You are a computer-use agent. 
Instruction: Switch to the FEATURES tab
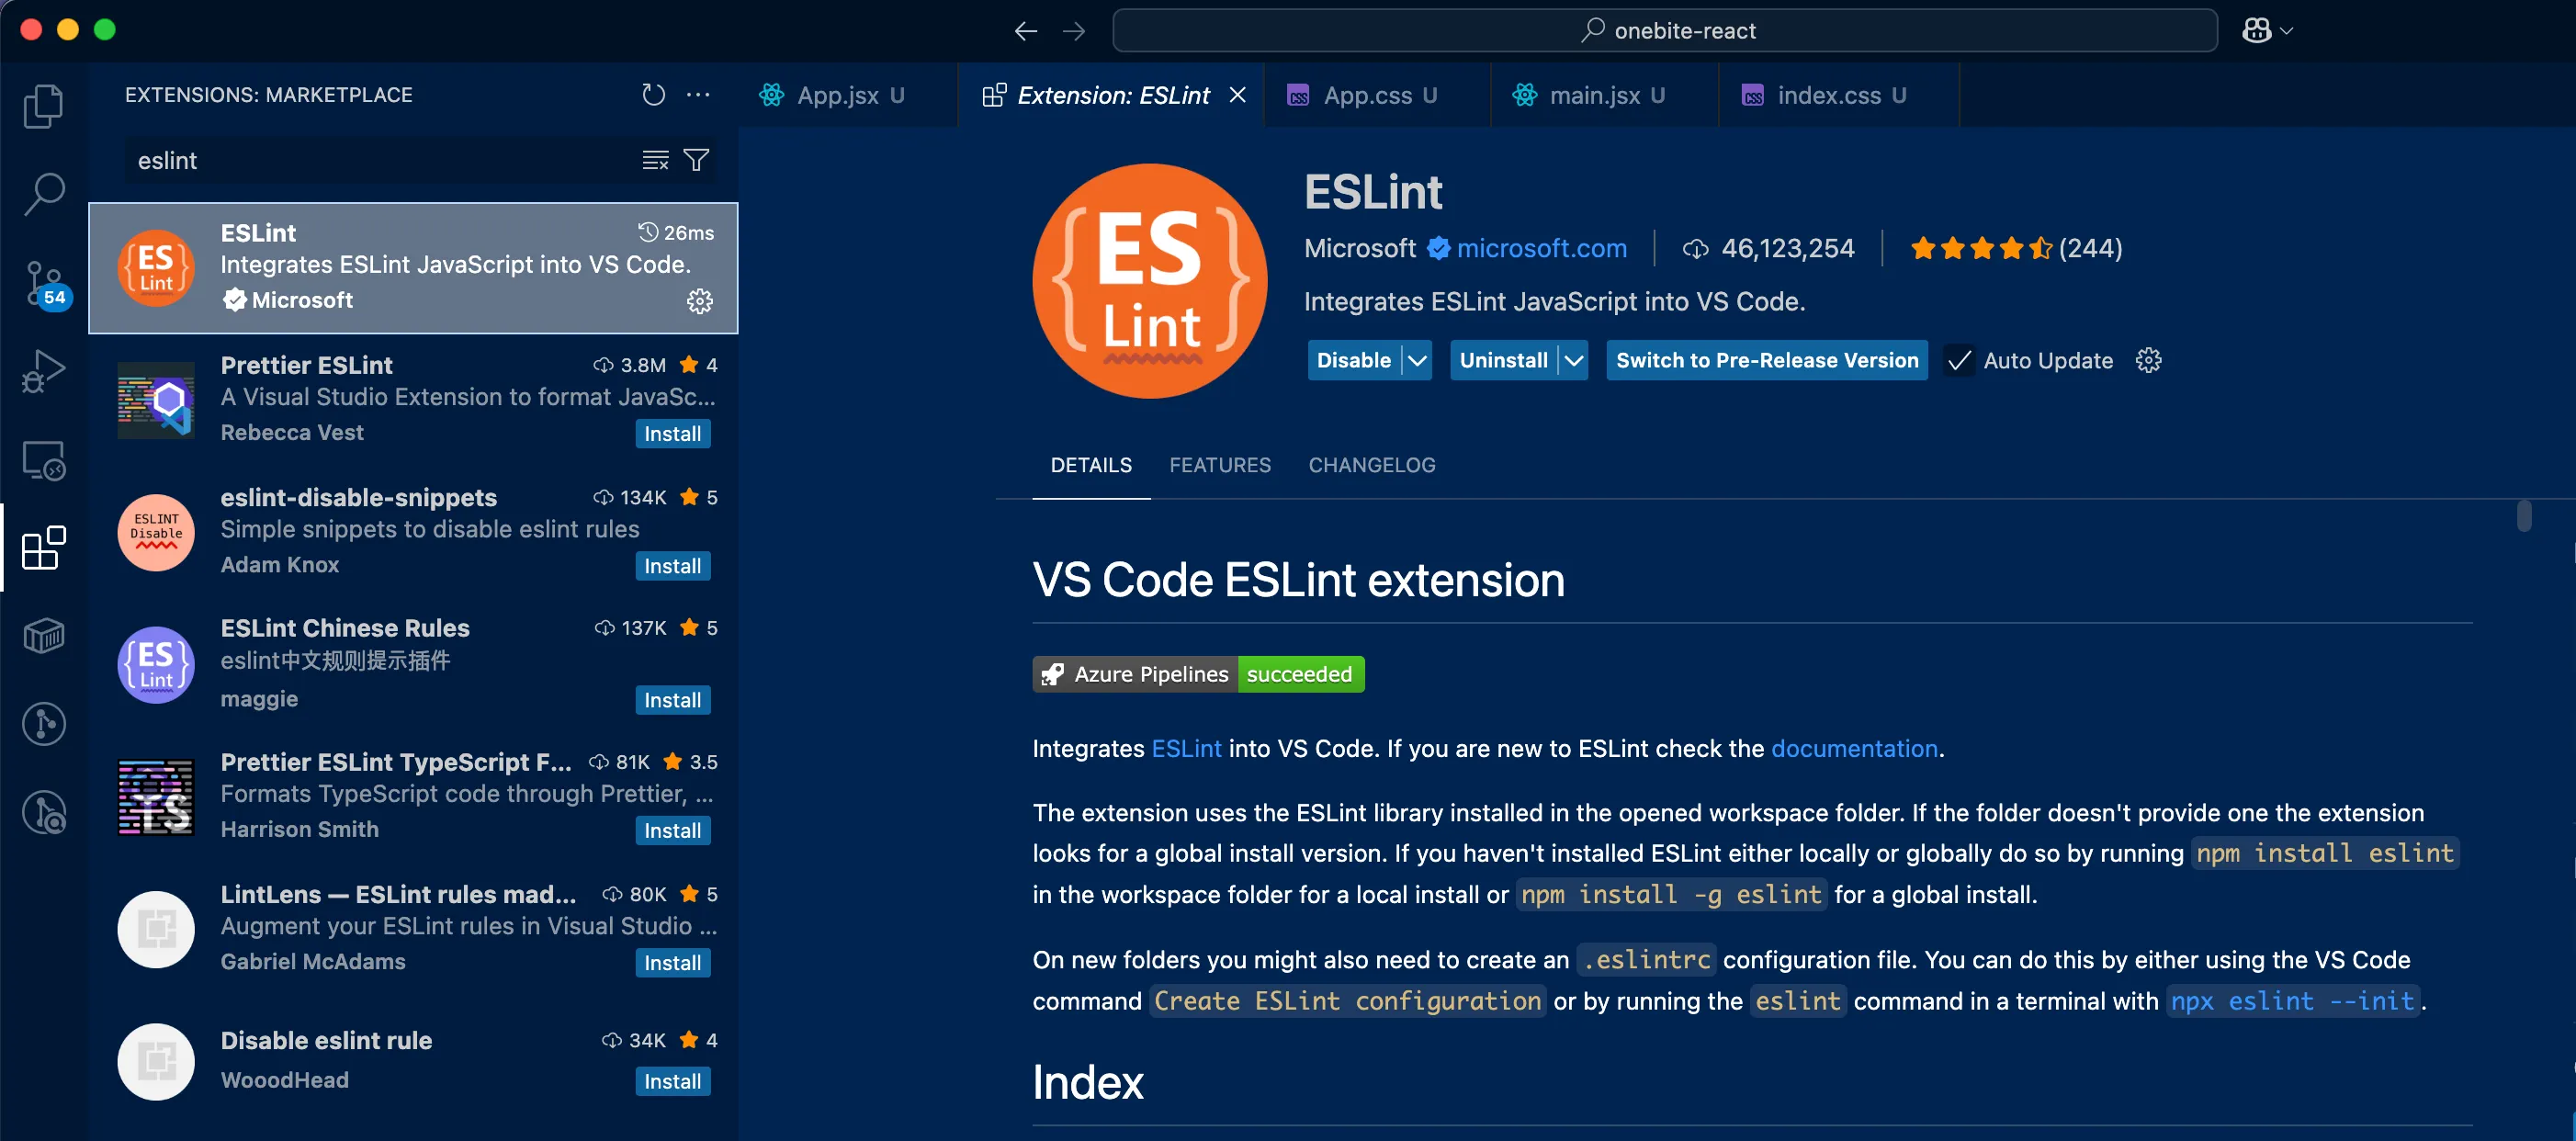1219,465
